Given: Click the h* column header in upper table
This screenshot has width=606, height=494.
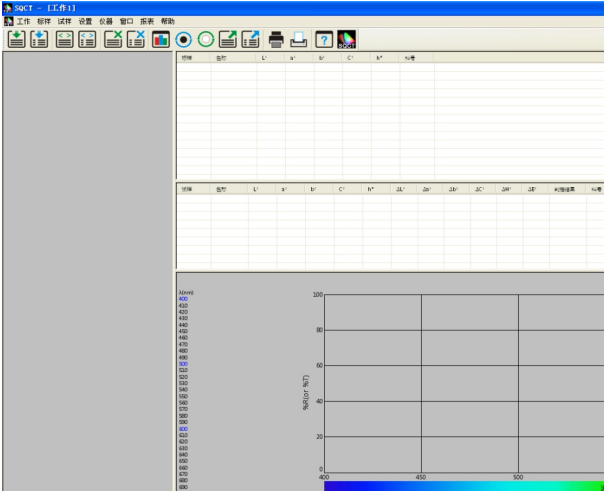Looking at the screenshot, I should coord(379,58).
